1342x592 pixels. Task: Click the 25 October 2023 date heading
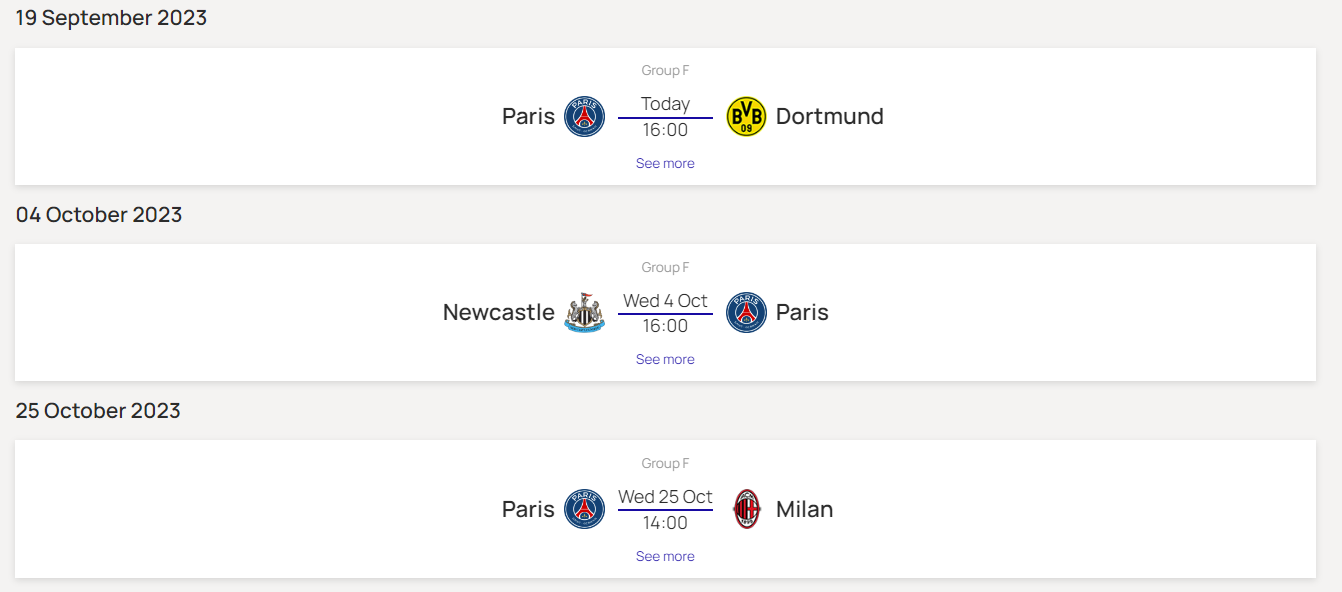point(98,411)
